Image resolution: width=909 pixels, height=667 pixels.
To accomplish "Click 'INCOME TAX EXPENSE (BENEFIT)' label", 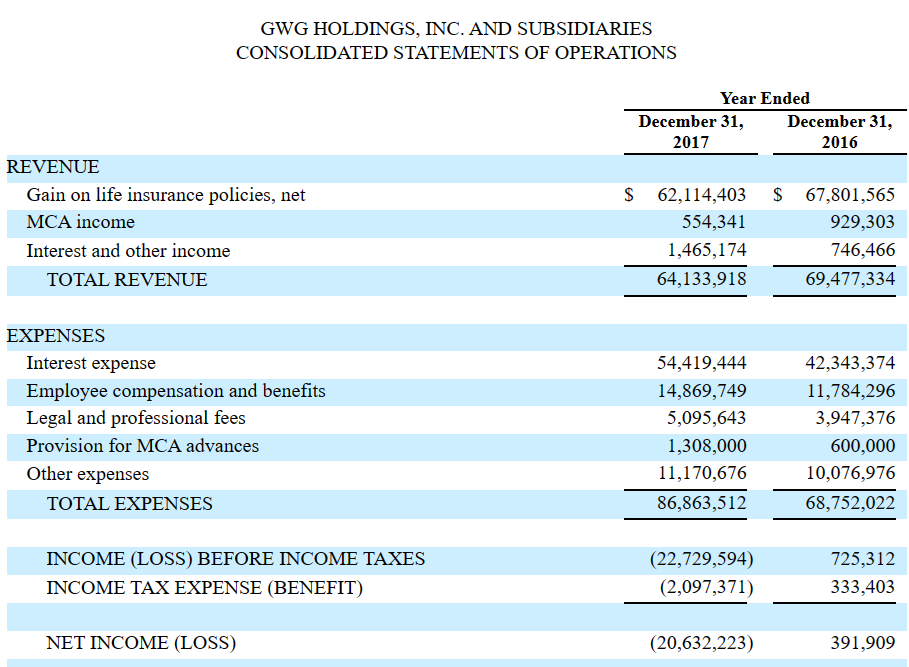I will [x=205, y=588].
